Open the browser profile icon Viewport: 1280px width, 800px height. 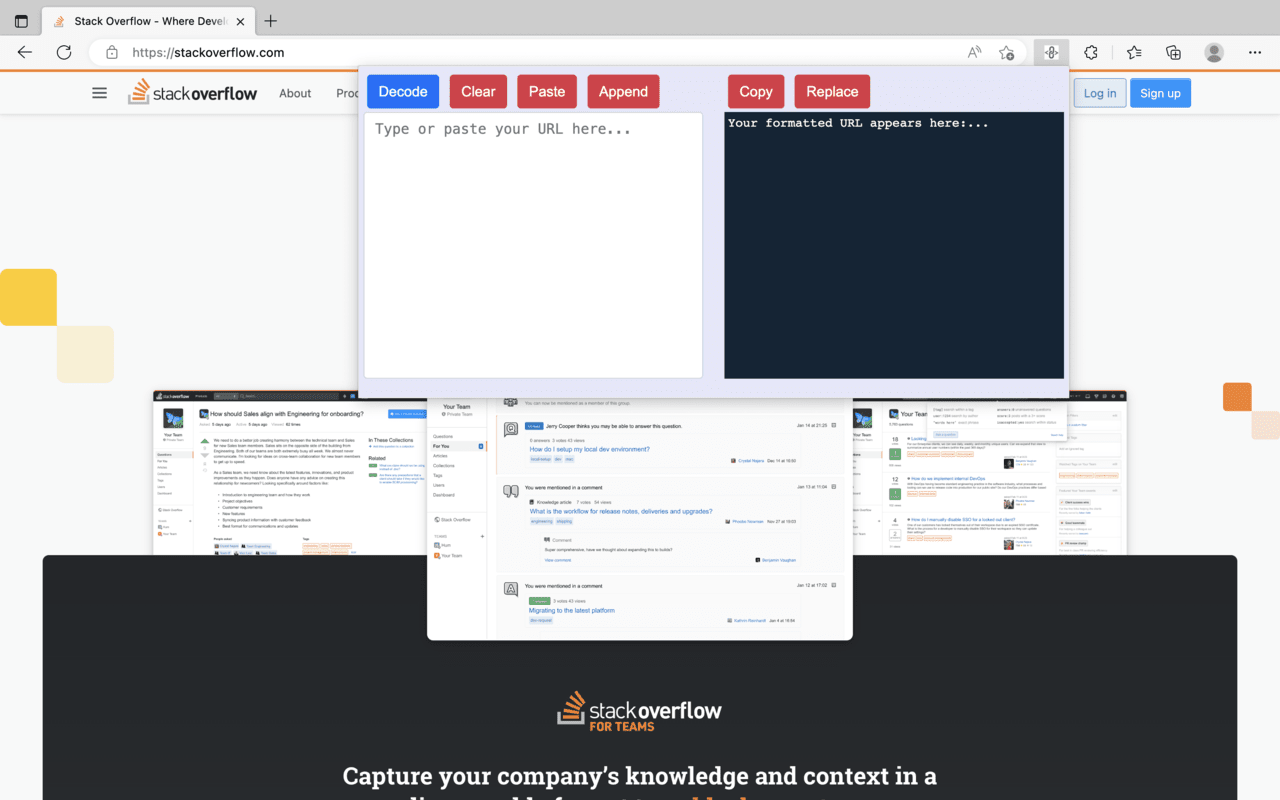pos(1214,53)
